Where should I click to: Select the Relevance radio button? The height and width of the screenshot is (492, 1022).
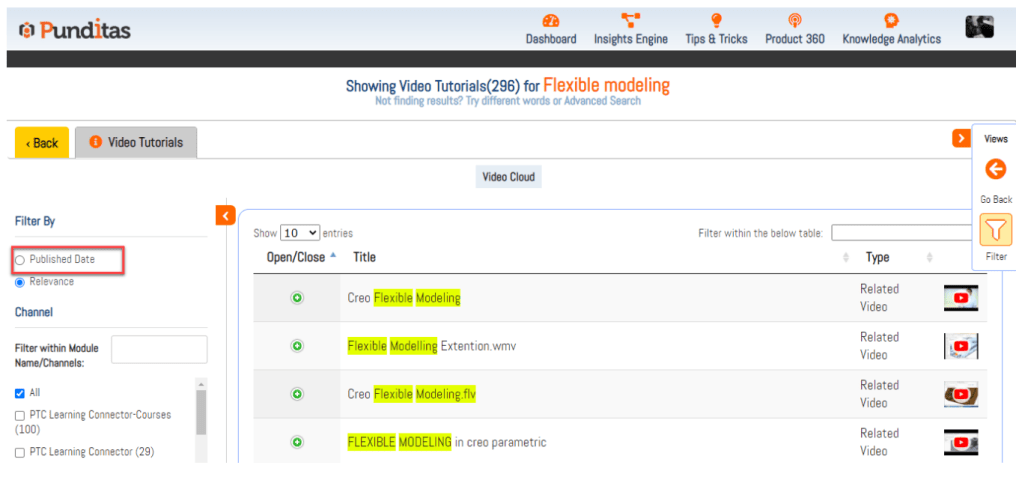pos(21,282)
